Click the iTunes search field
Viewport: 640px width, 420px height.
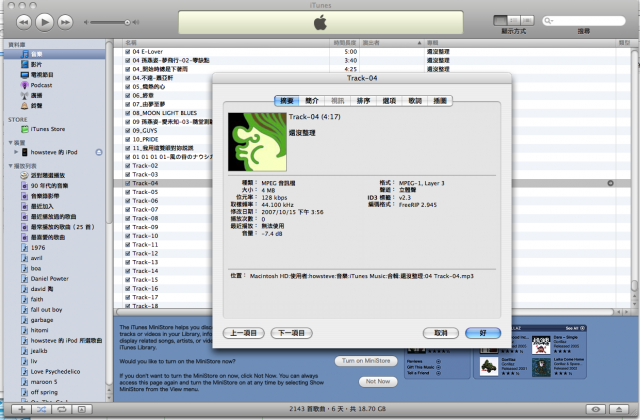(x=584, y=20)
